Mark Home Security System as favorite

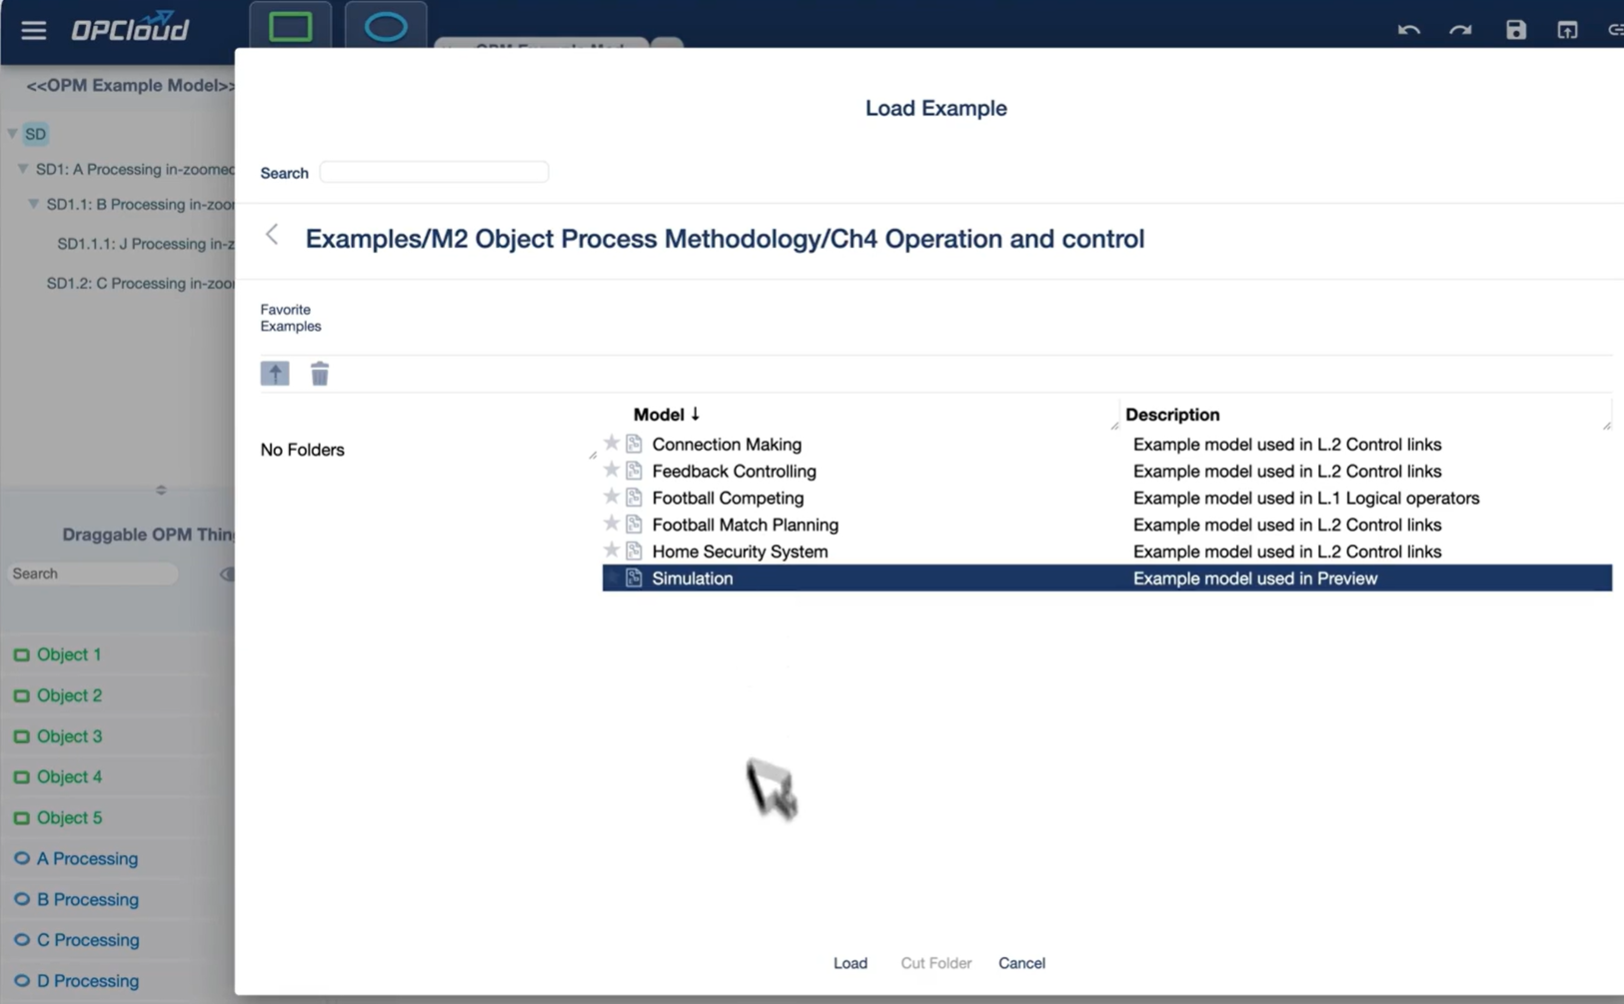612,550
